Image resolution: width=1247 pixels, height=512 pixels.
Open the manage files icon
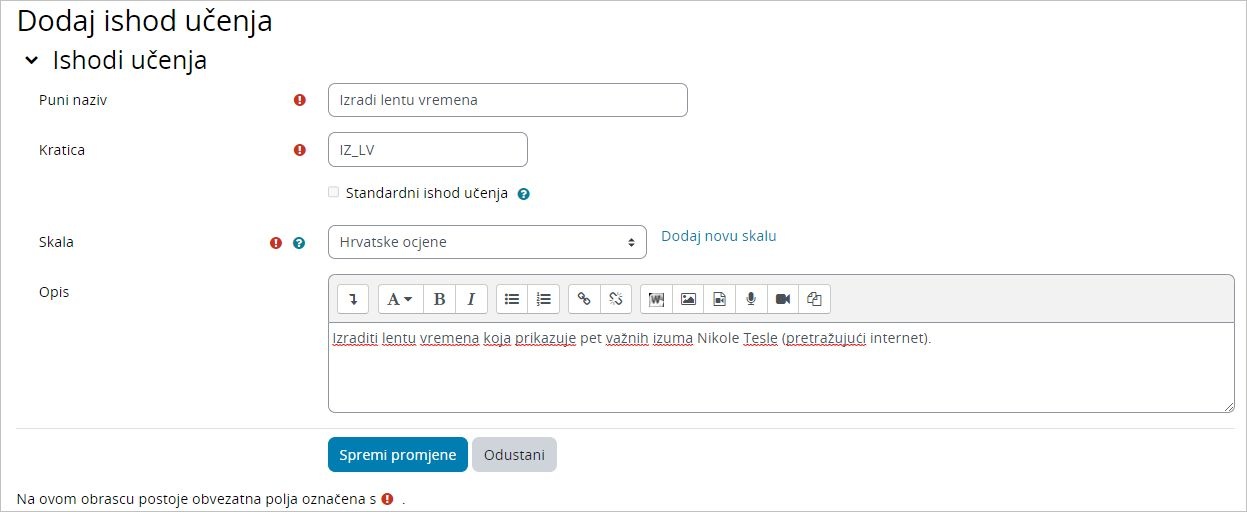click(x=814, y=299)
